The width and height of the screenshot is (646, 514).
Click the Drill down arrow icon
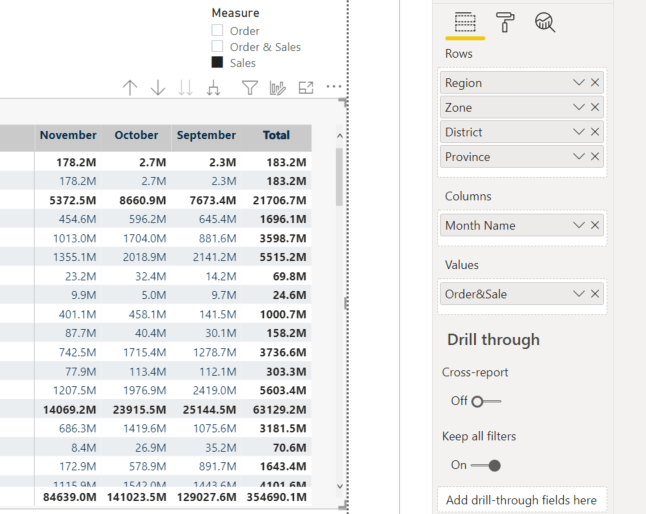(x=158, y=87)
